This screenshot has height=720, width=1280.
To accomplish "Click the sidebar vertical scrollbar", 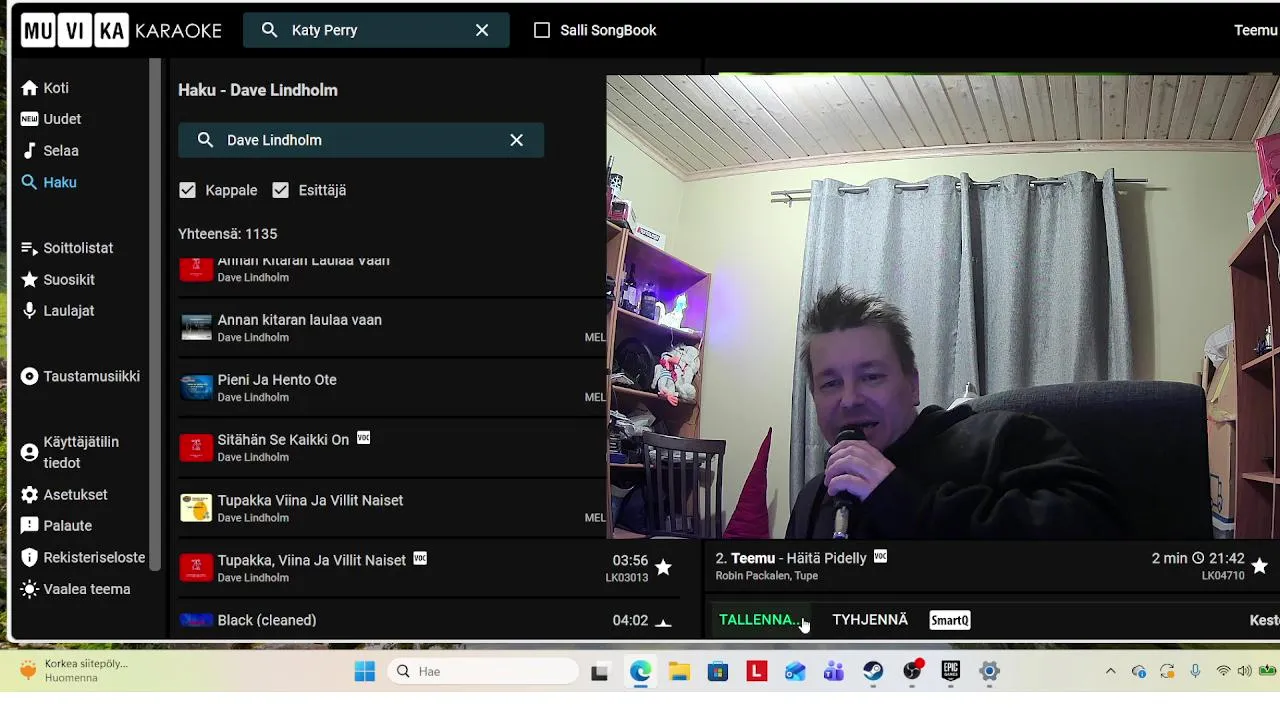I will [155, 314].
